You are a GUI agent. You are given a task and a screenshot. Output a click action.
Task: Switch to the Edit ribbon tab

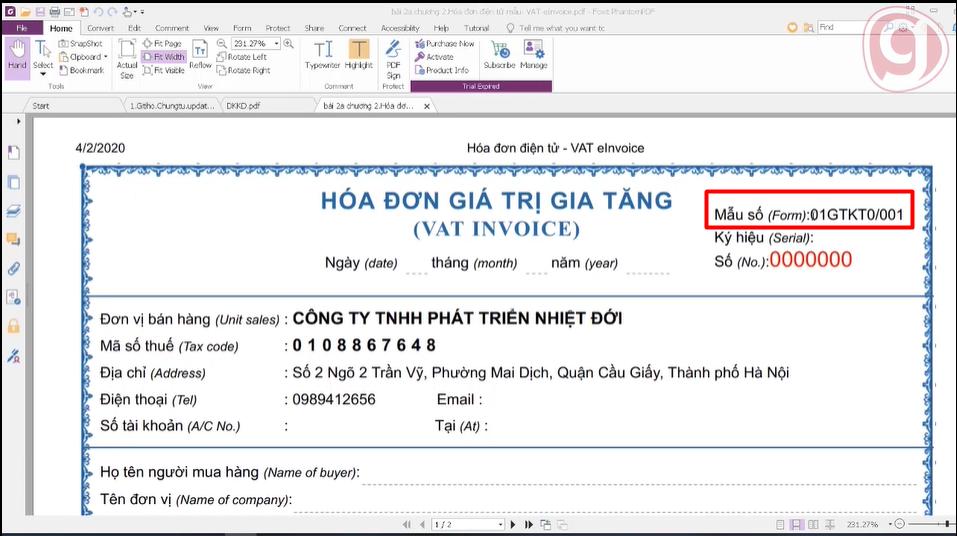[x=134, y=28]
